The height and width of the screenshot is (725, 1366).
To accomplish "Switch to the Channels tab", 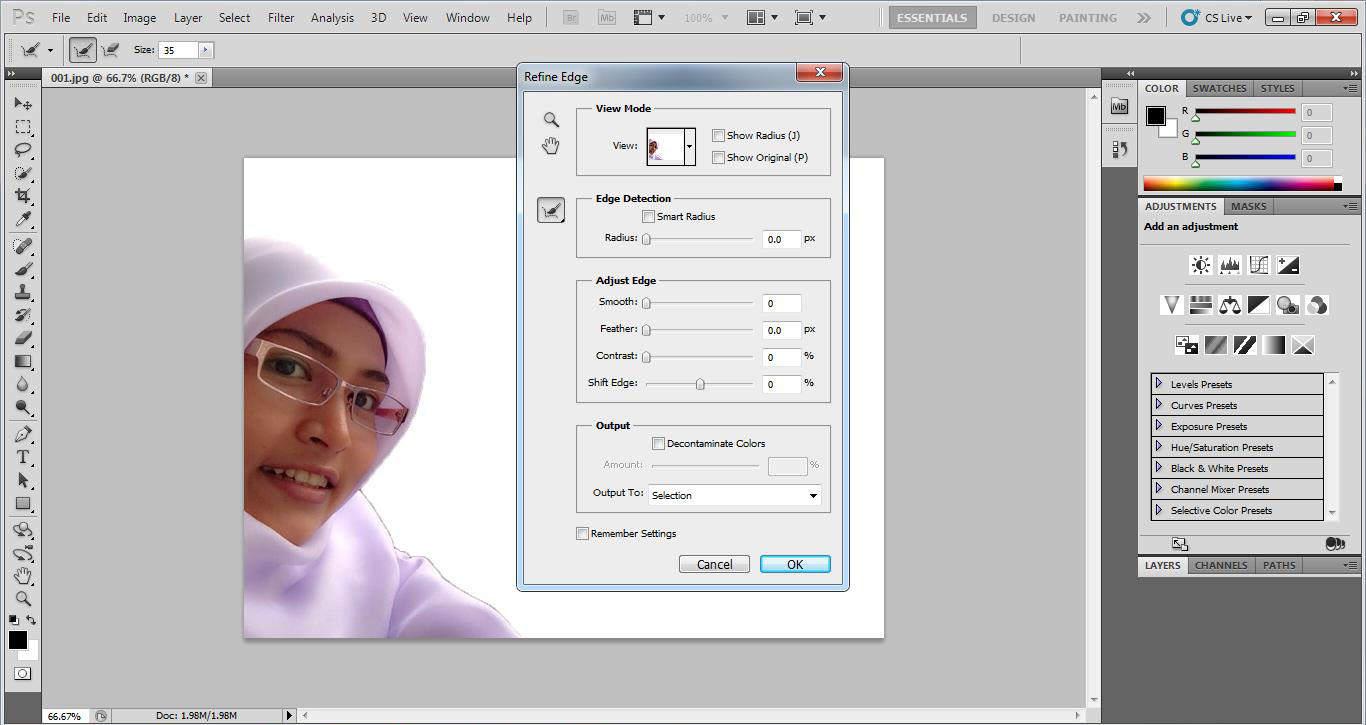I will [x=1221, y=565].
